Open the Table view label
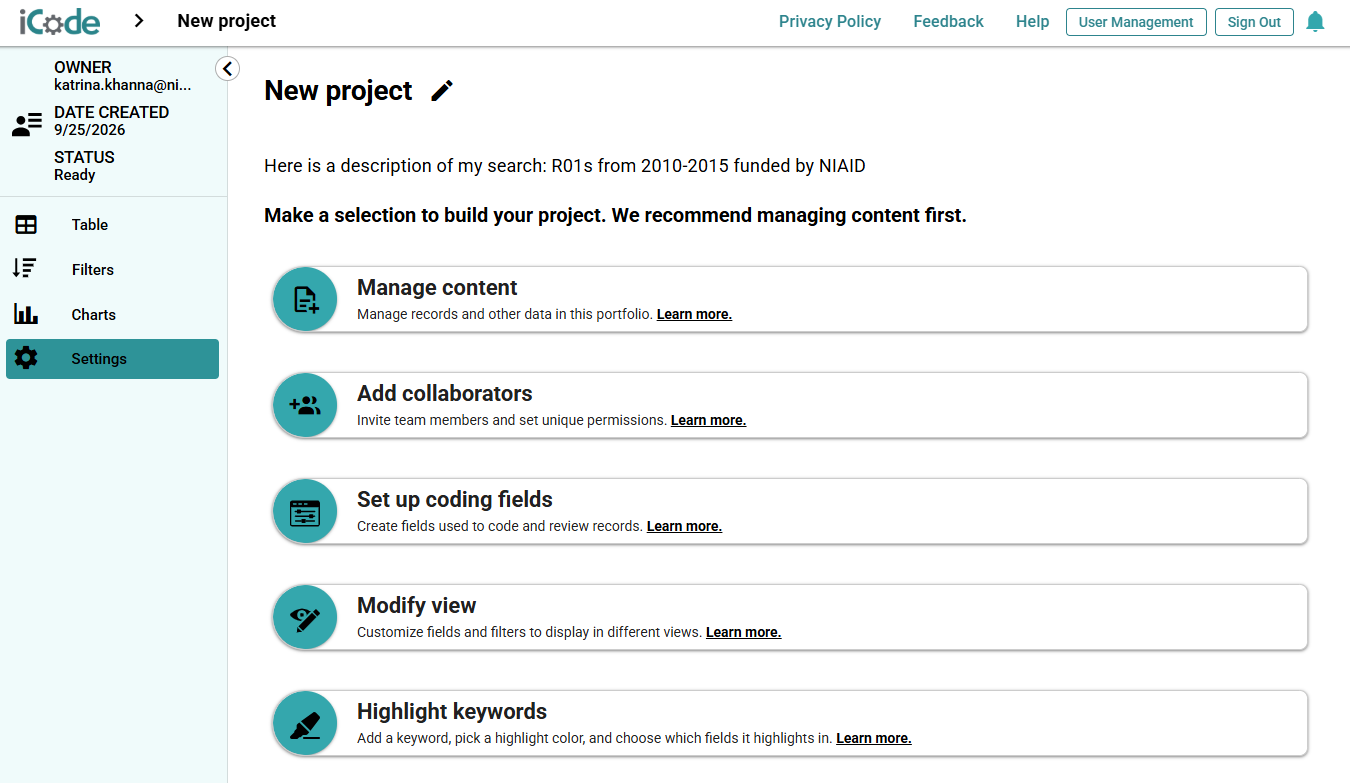The image size is (1350, 783). [x=90, y=225]
